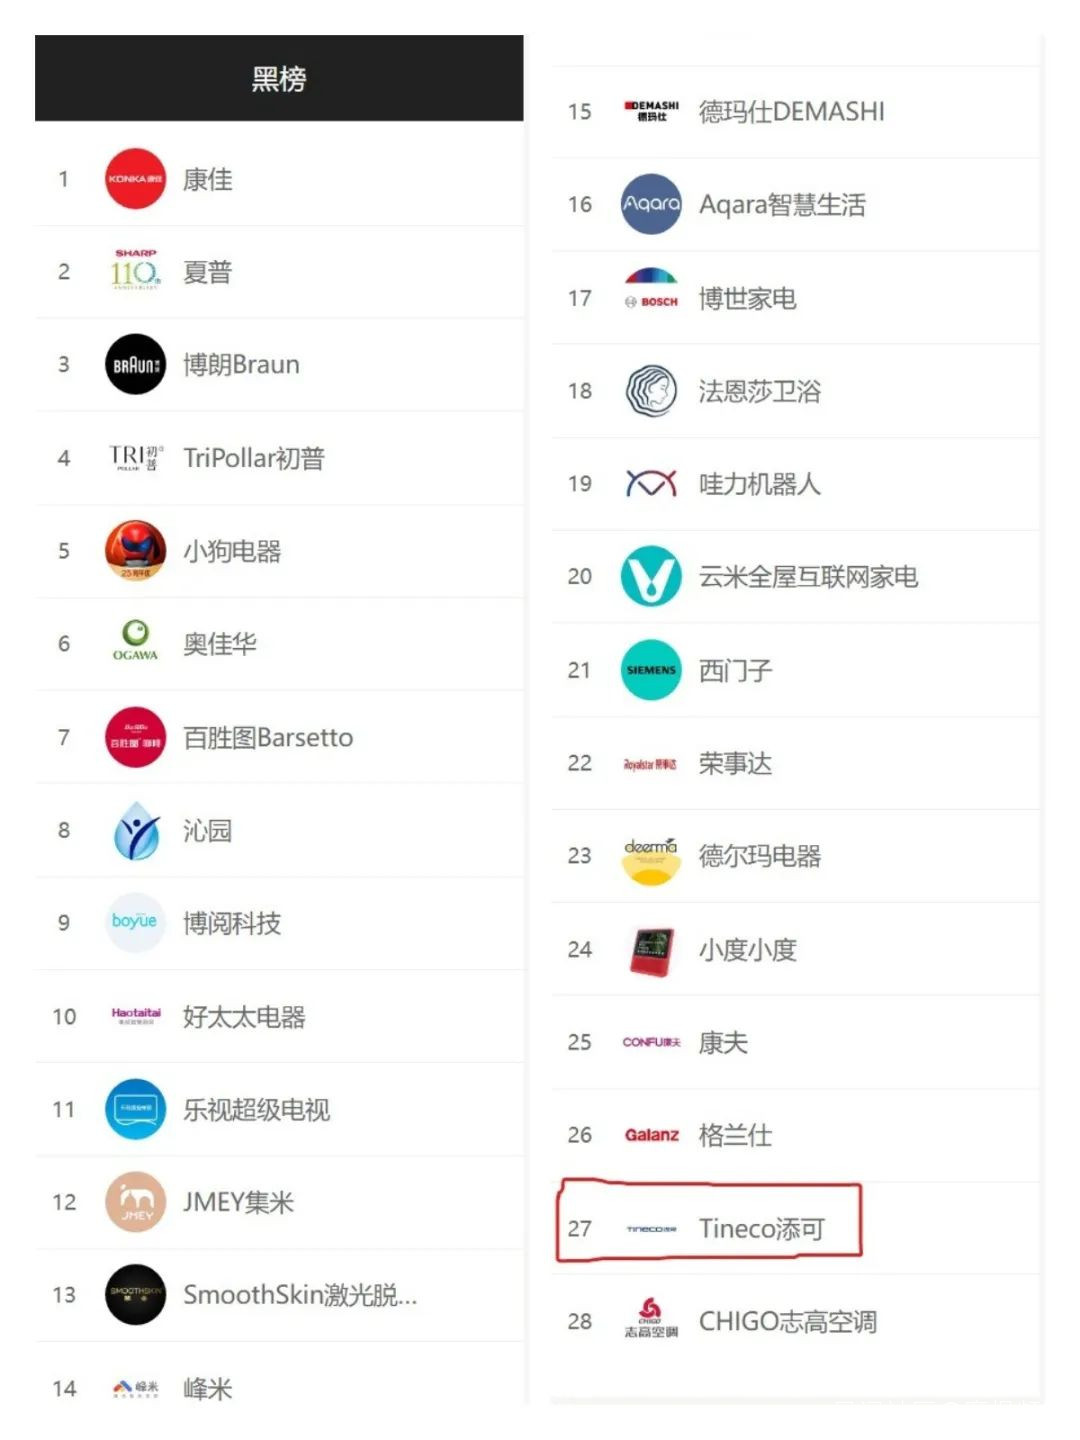Screen dimensions: 1080x1440
Task: Open the black Braun logo icon
Action: [x=135, y=364]
